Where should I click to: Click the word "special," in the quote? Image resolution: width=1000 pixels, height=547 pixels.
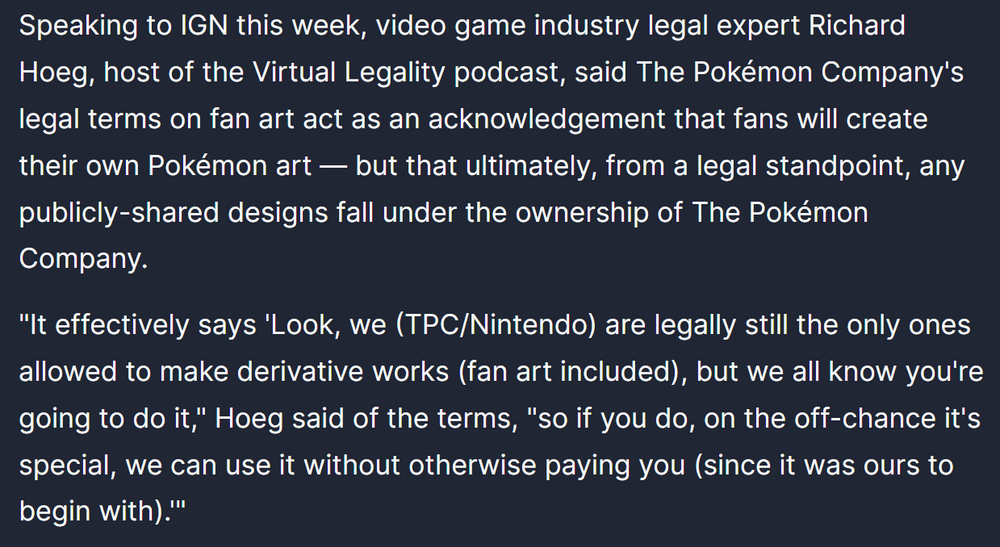click(x=68, y=465)
